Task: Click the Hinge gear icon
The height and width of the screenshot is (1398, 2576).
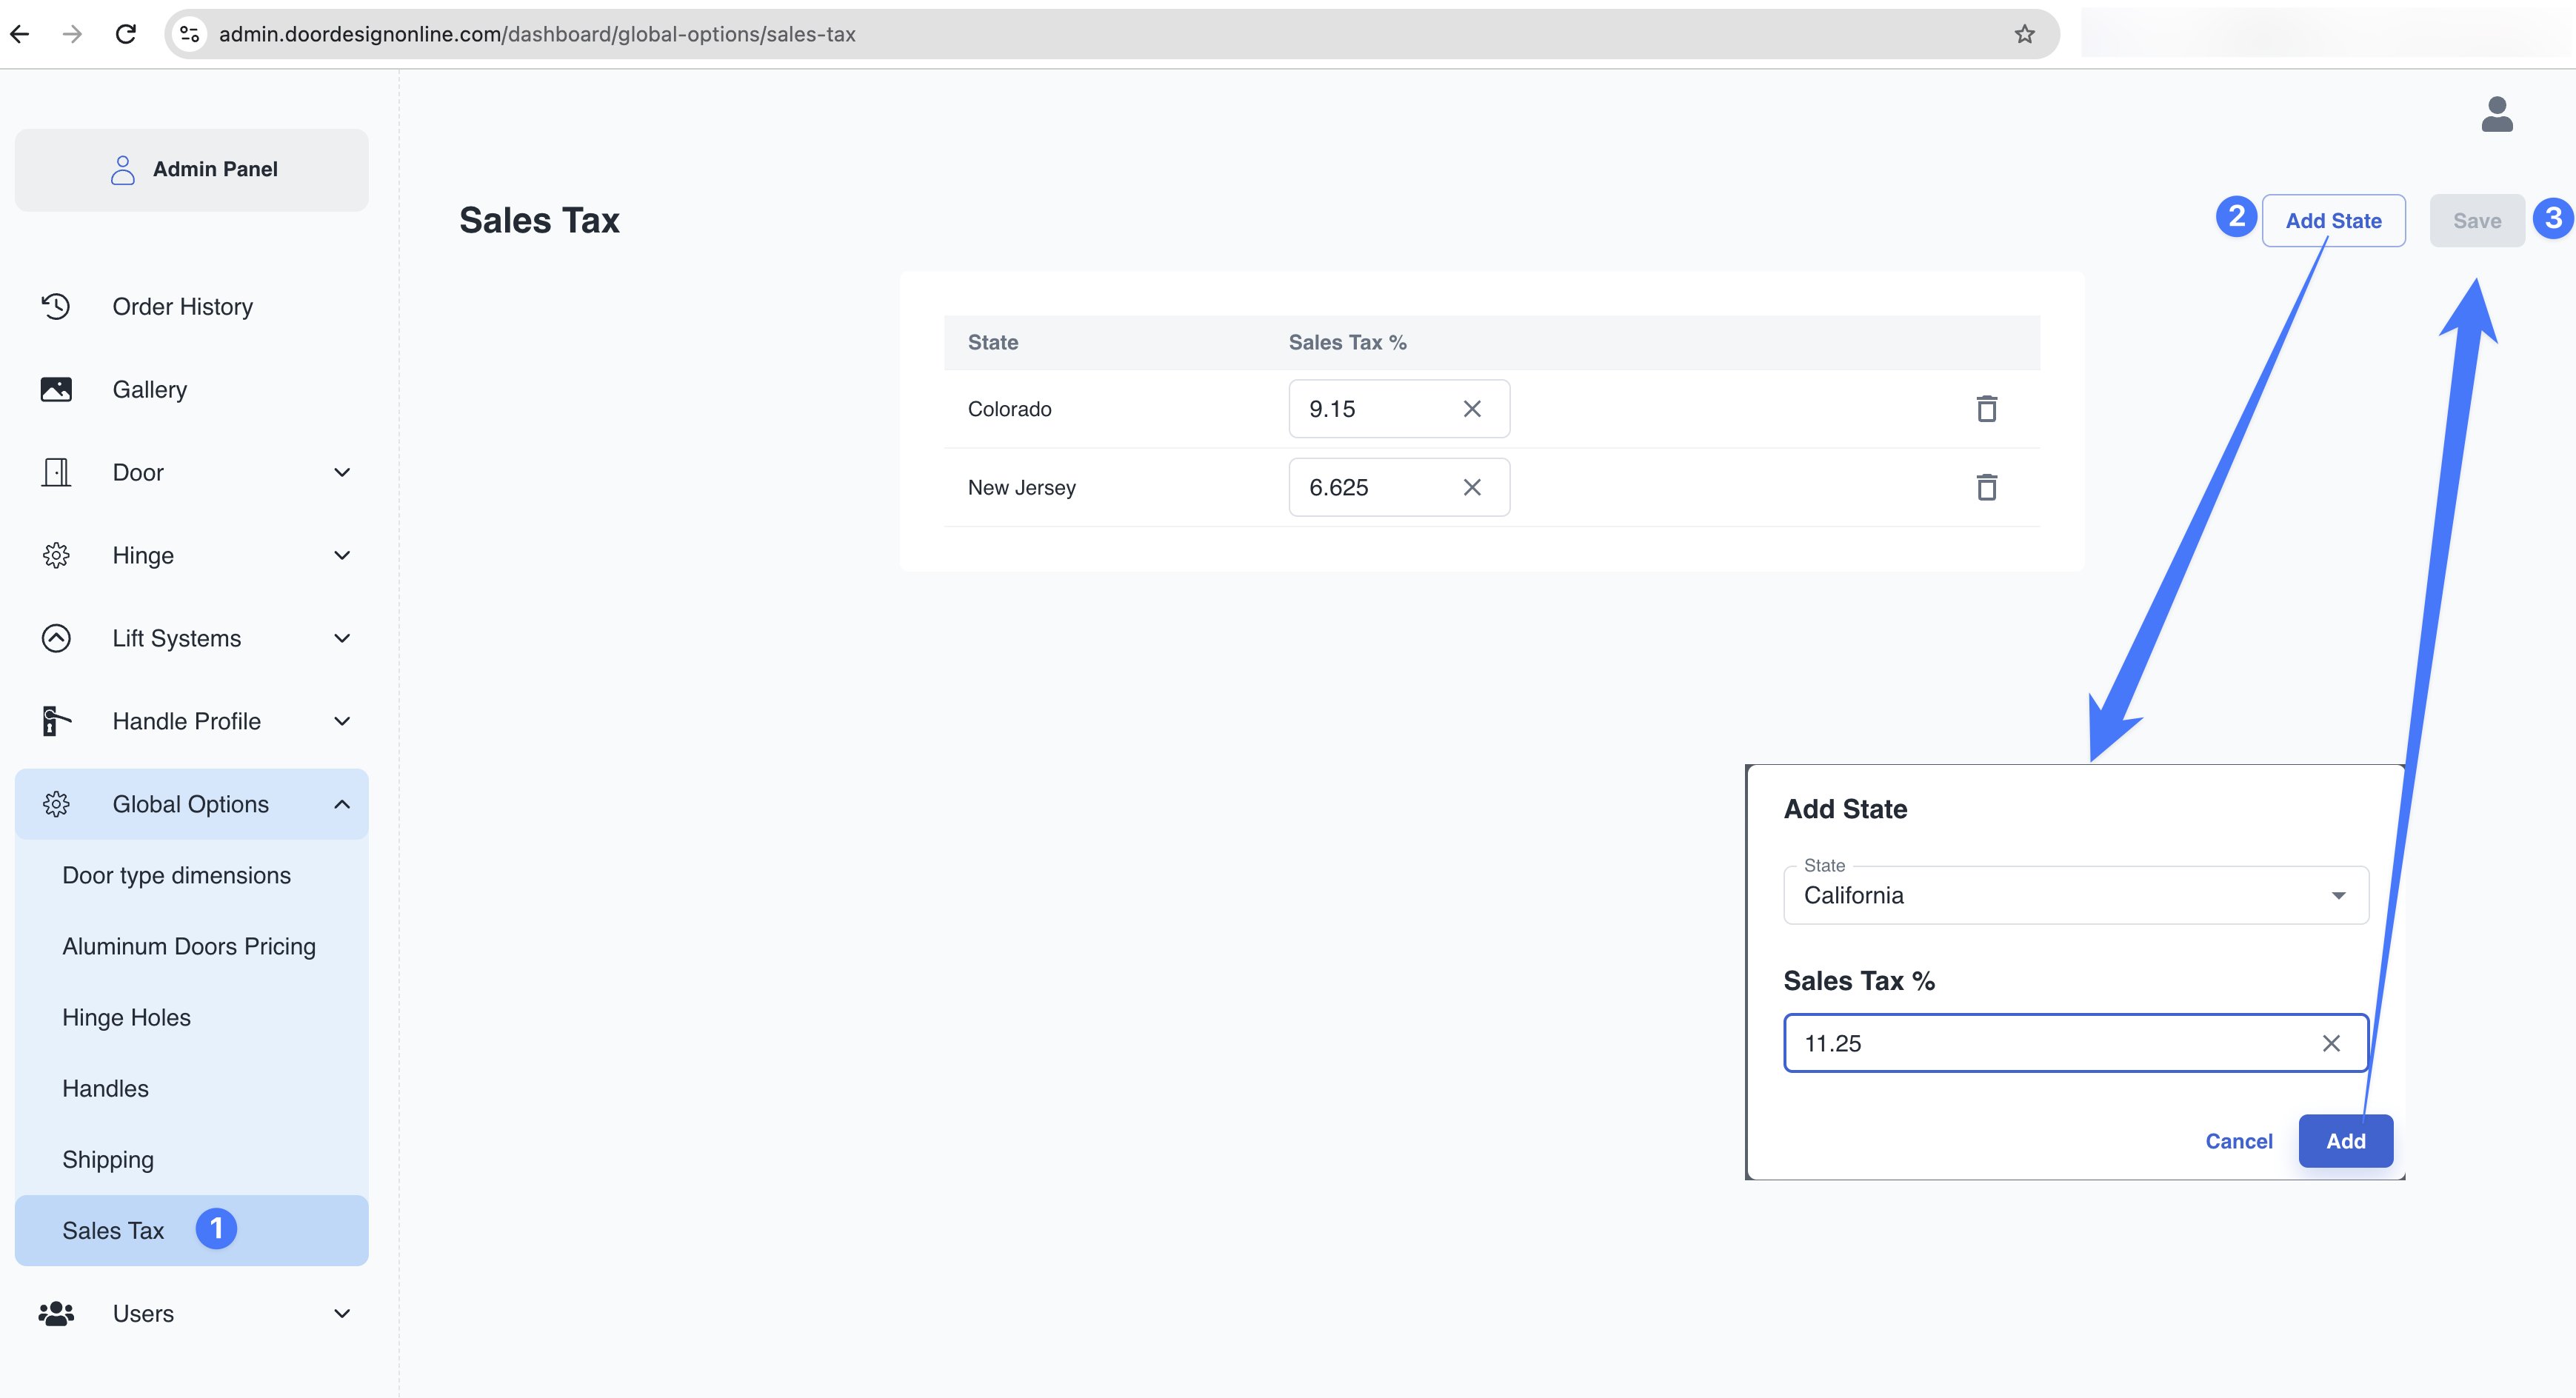Action: coord(56,555)
